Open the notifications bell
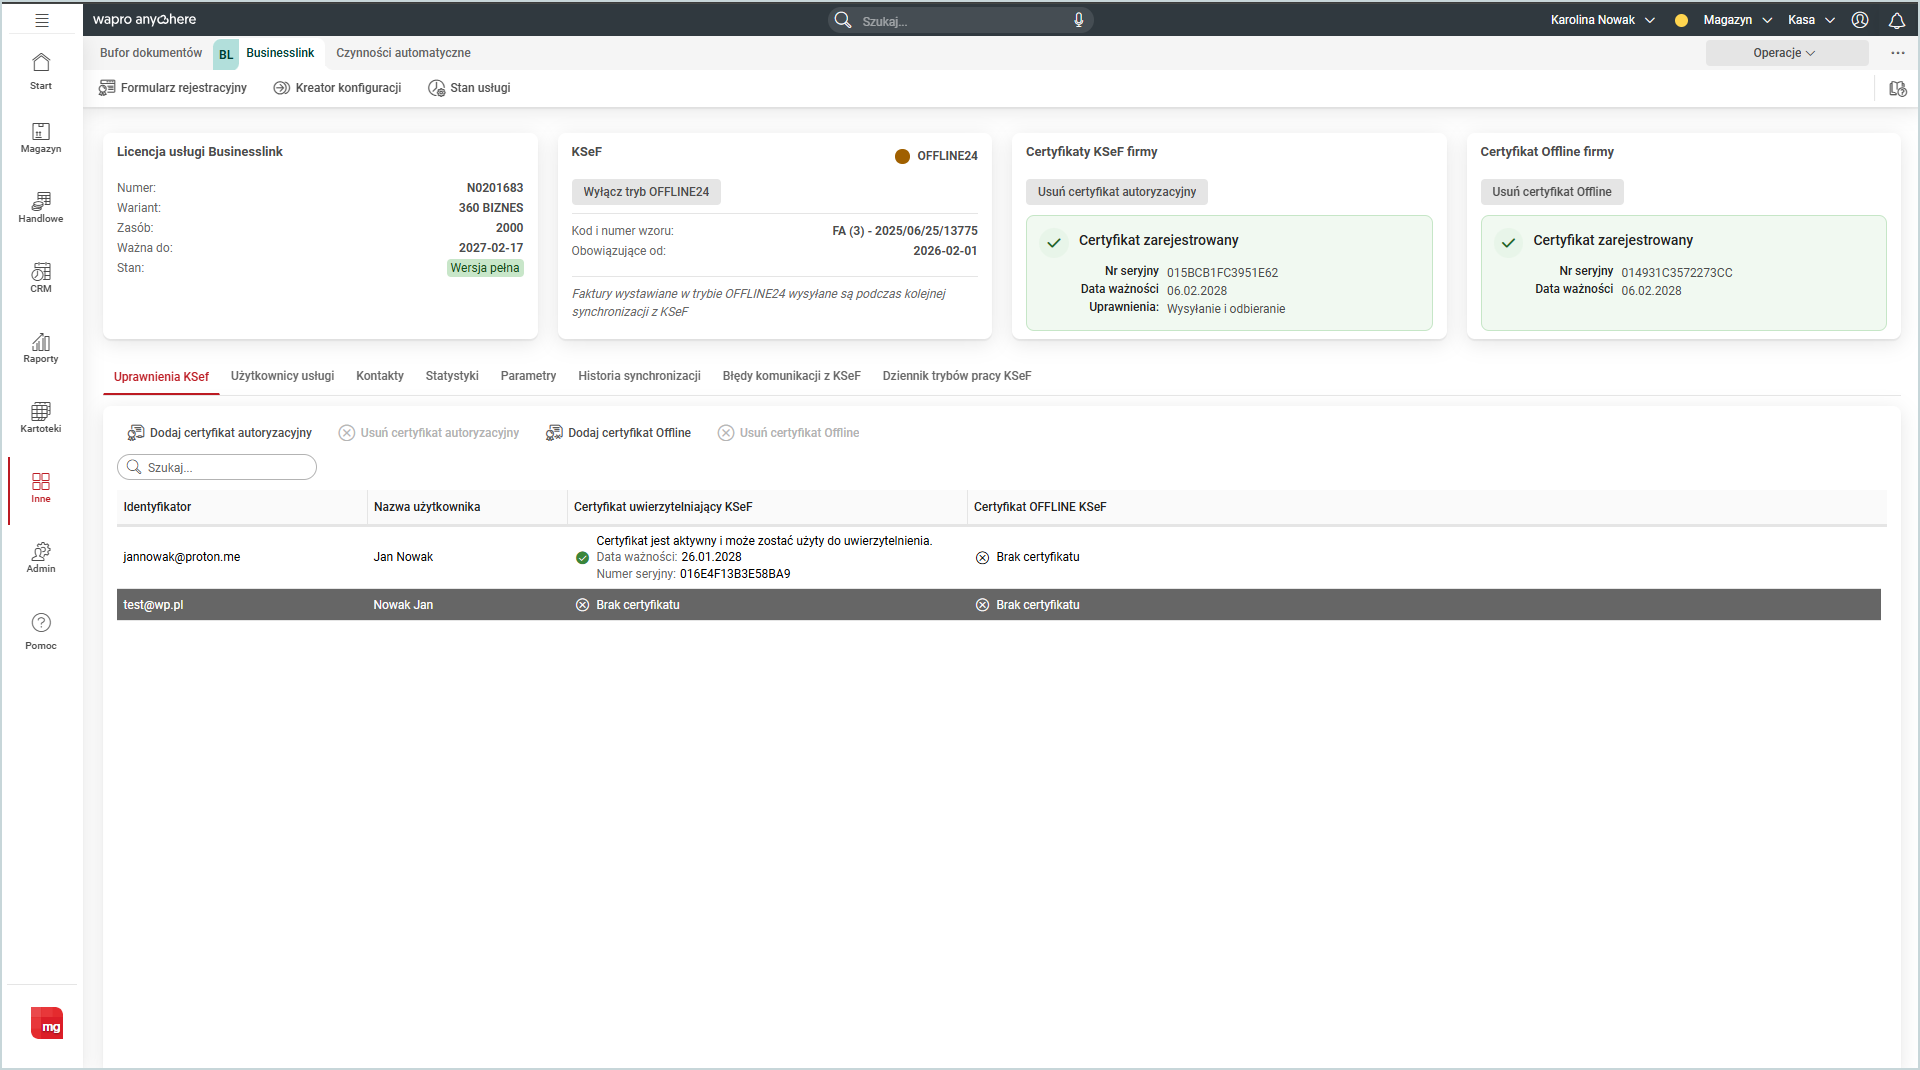This screenshot has width=1920, height=1070. (x=1897, y=20)
